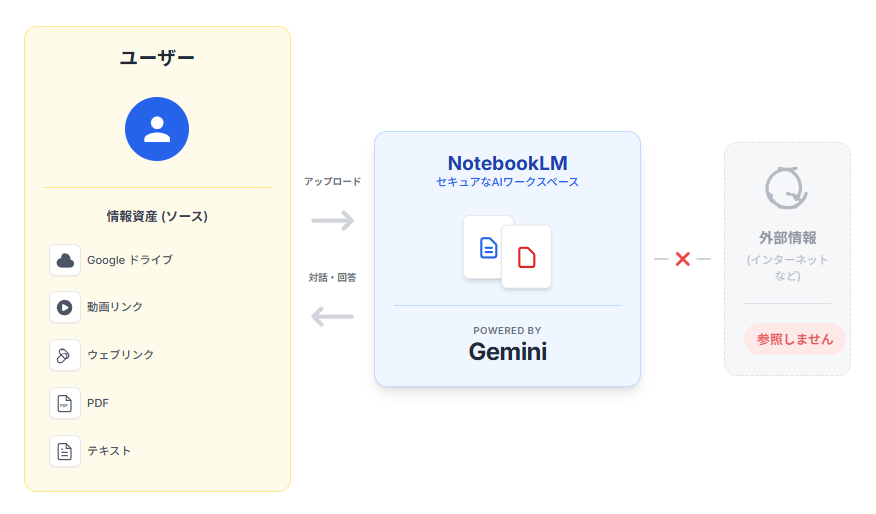Click the POWERED BY caption

tap(507, 331)
